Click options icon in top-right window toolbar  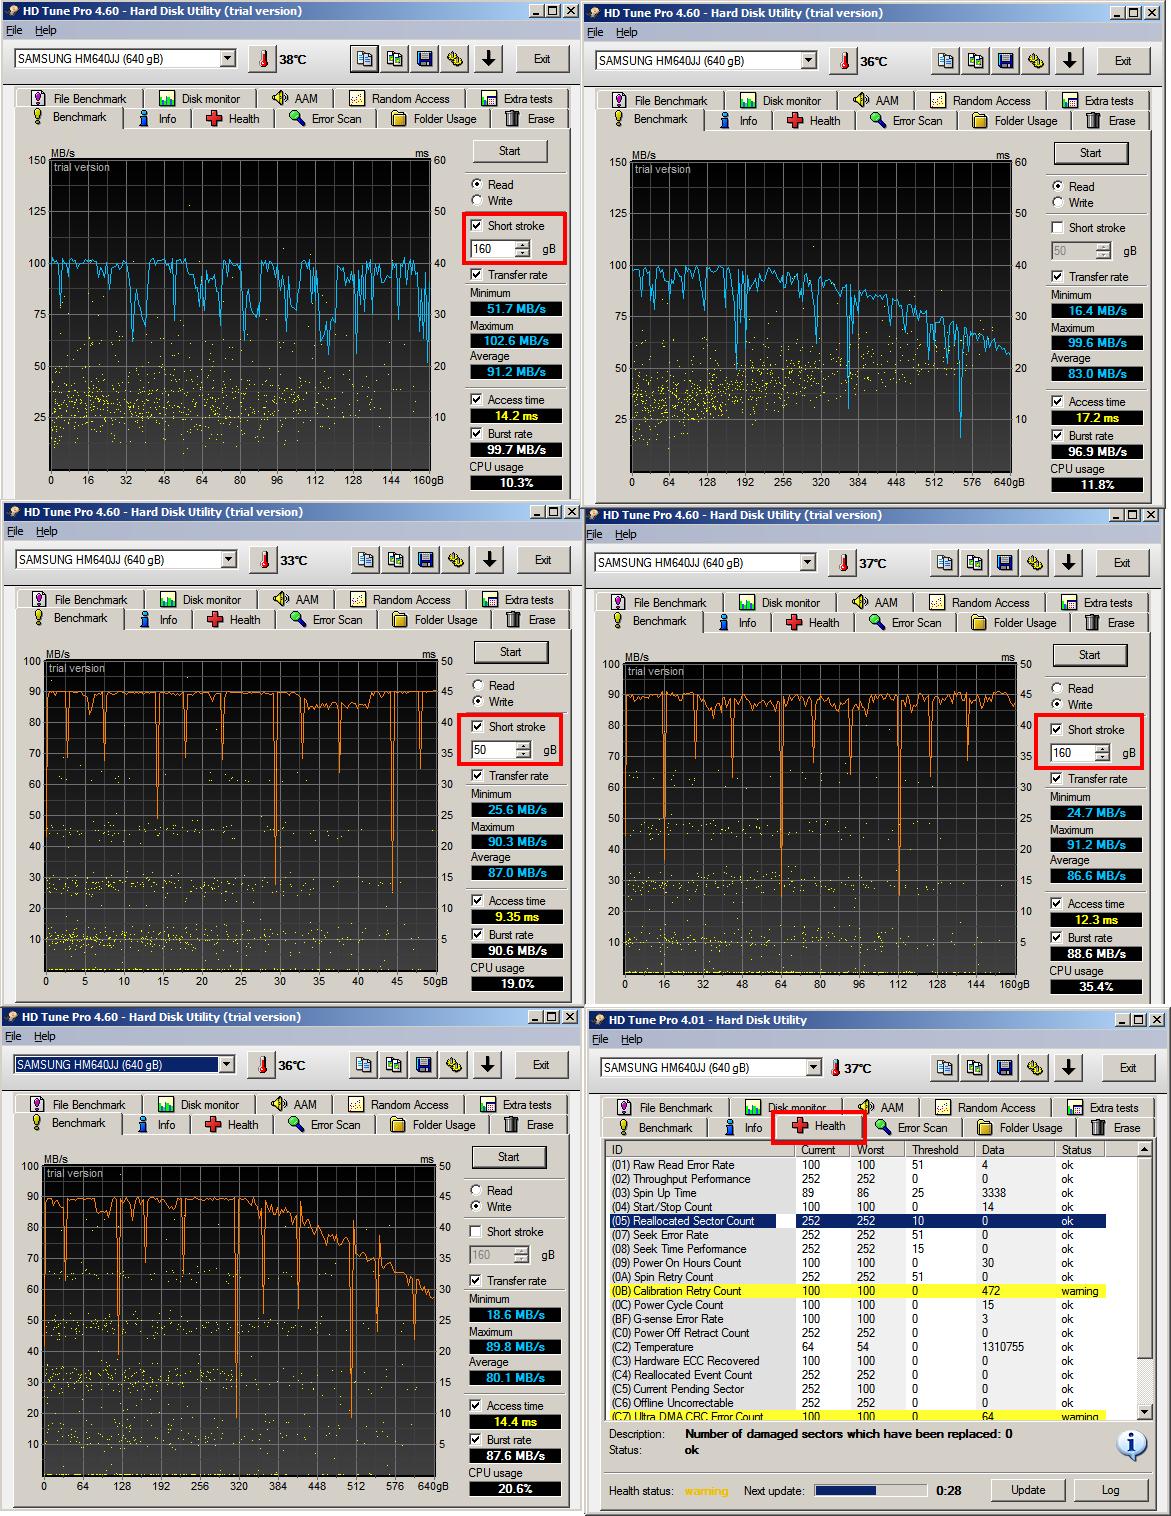point(1036,61)
